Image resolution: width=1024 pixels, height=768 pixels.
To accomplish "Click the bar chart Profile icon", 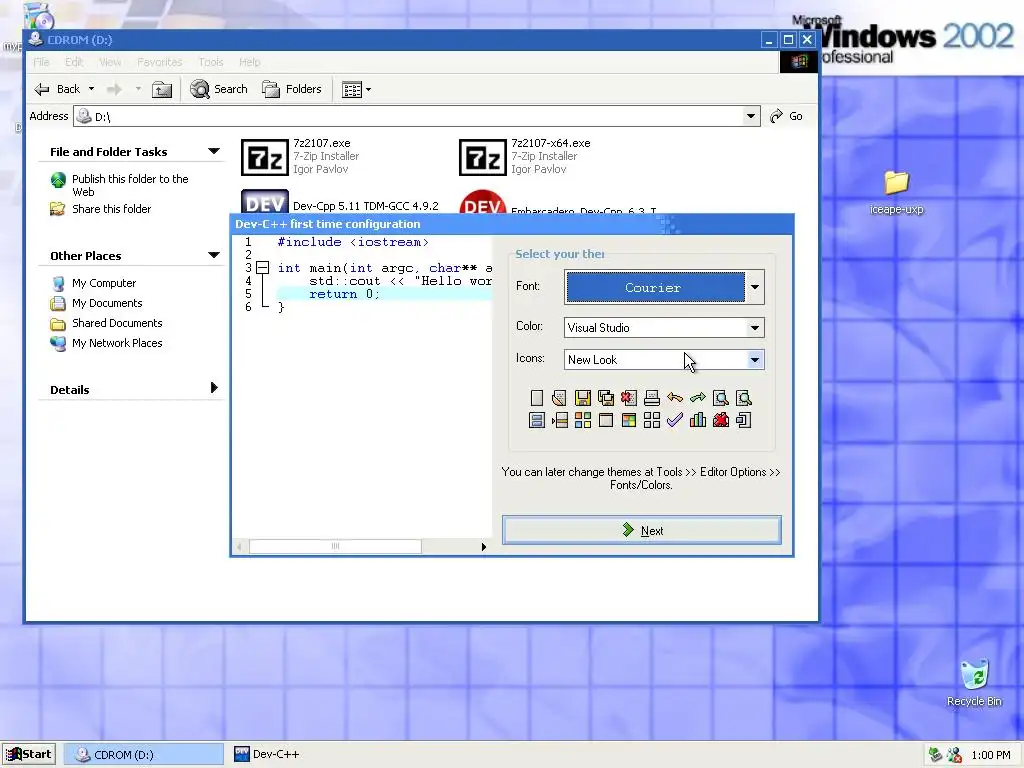I will pyautogui.click(x=697, y=421).
